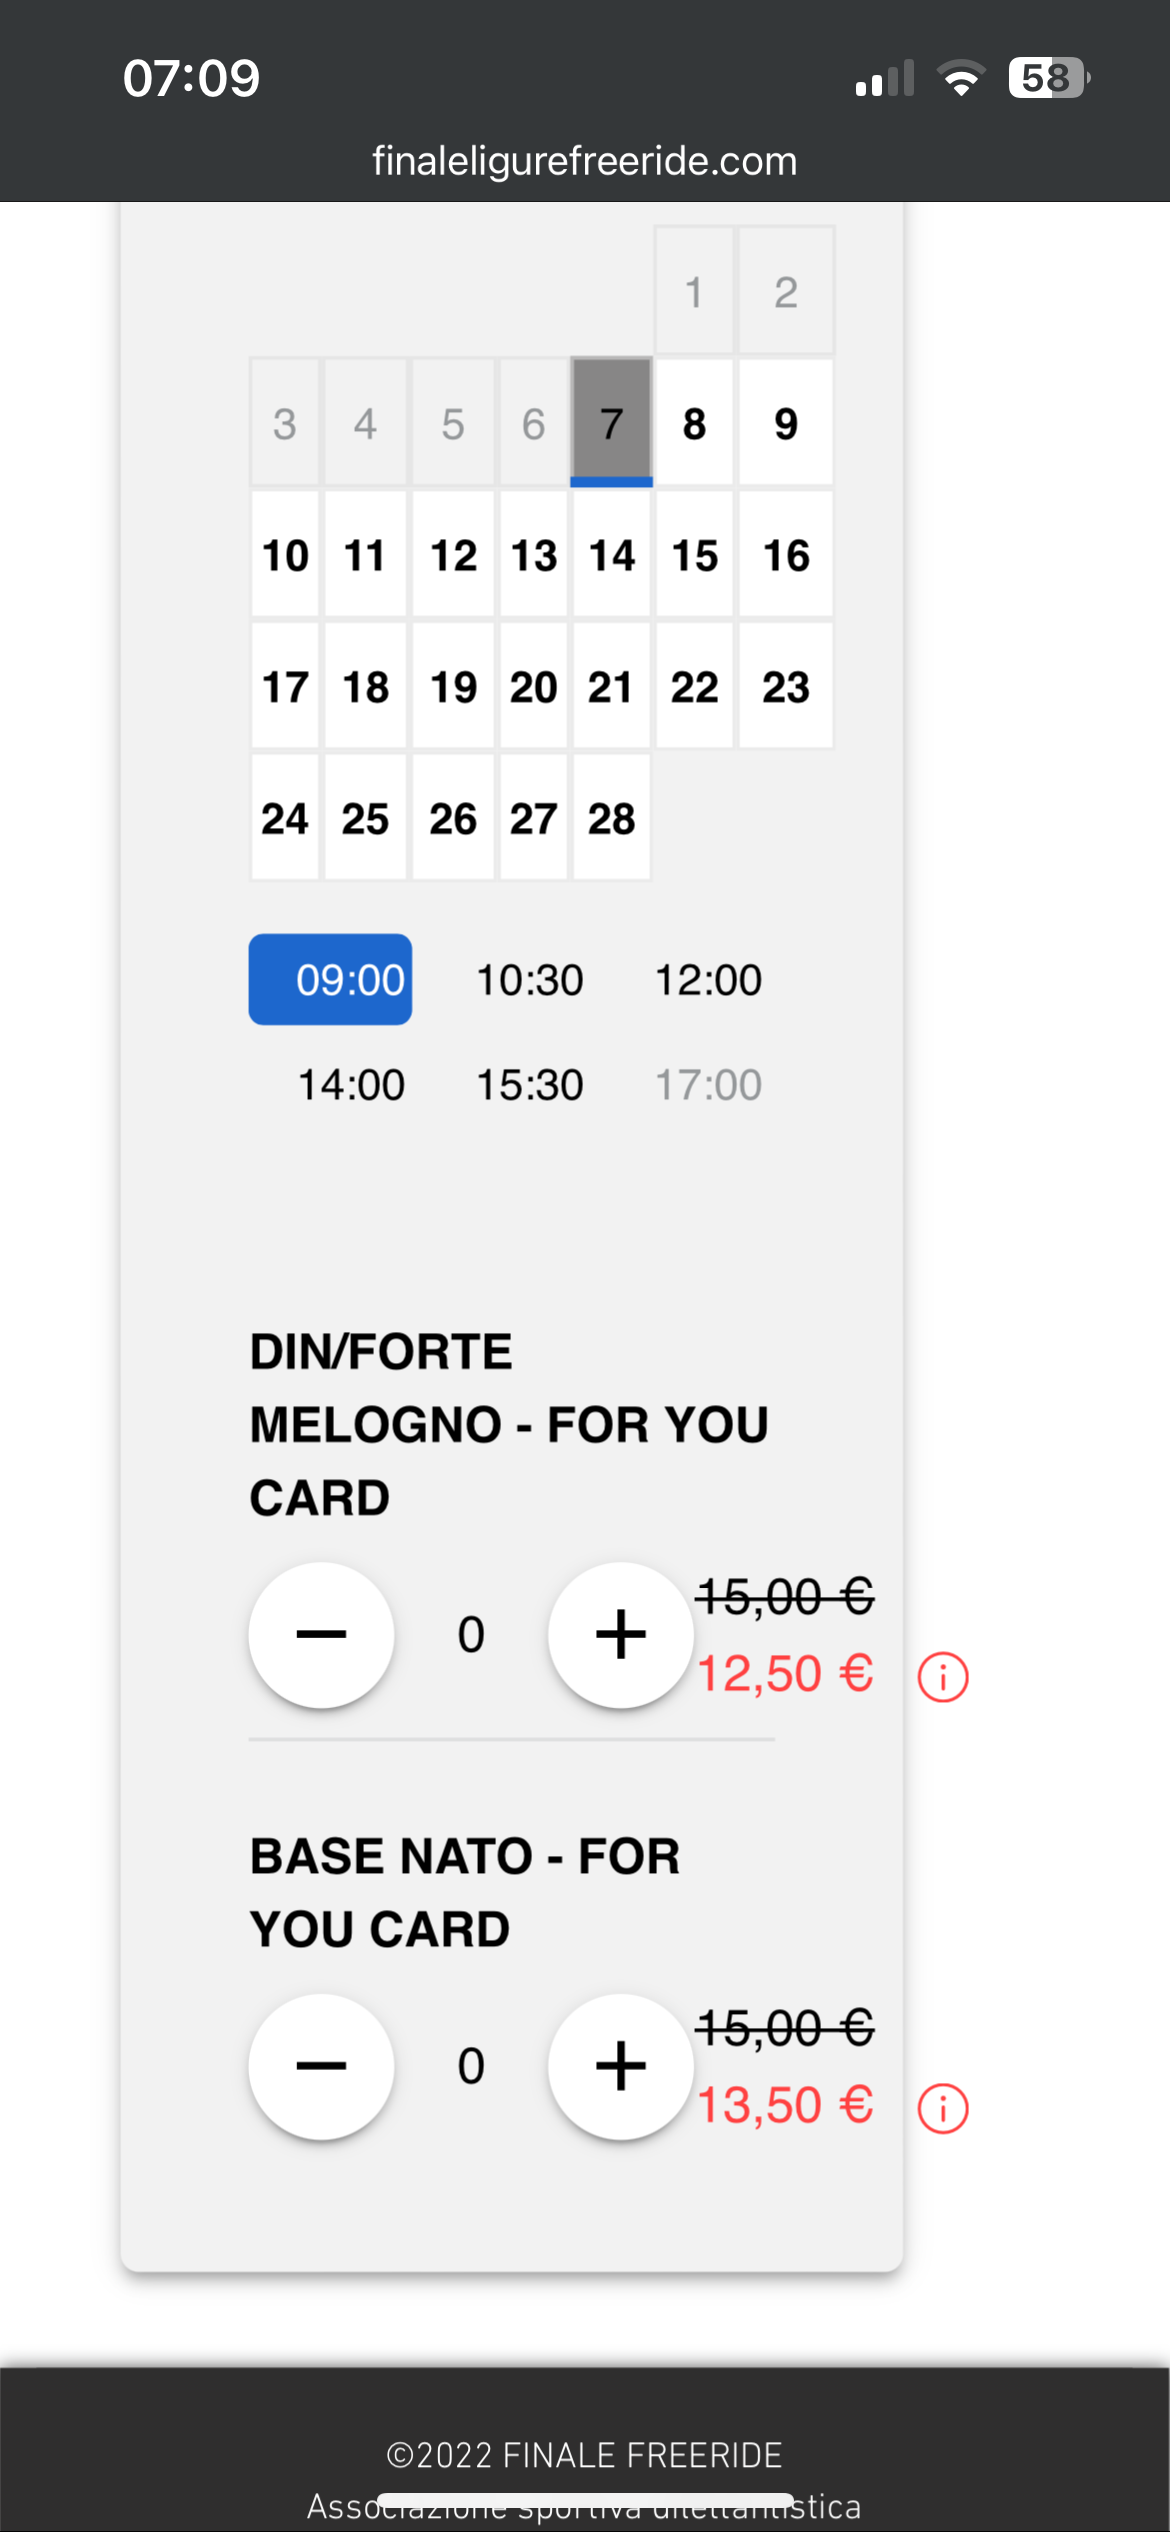Pick the 12:00 time slot
Image resolution: width=1170 pixels, height=2532 pixels.
coord(708,980)
